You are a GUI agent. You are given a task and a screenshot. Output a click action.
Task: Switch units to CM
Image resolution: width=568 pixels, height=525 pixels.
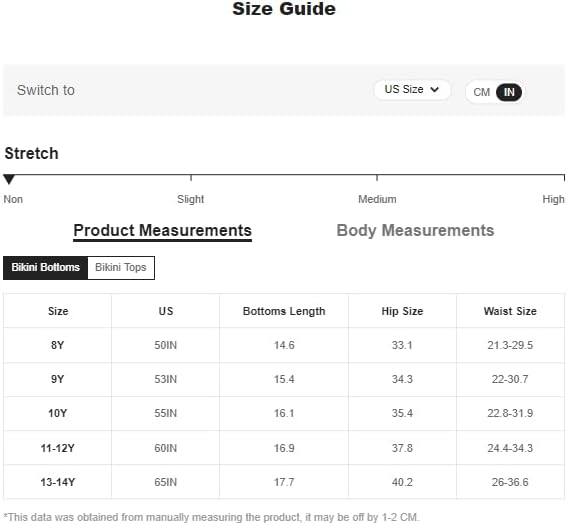[481, 92]
